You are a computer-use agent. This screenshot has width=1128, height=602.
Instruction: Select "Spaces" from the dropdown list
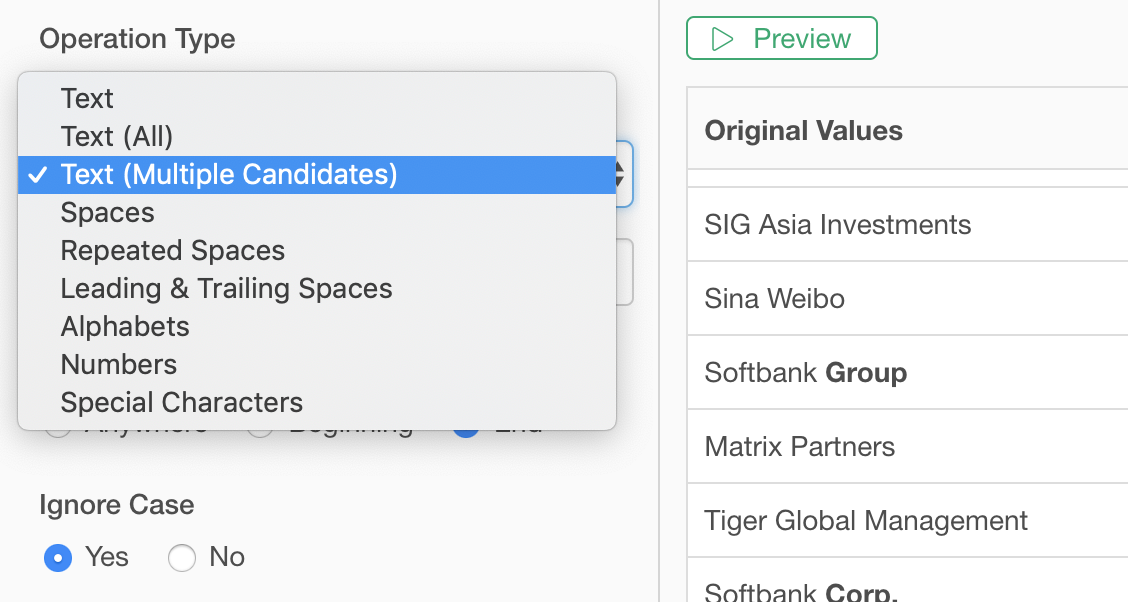click(107, 212)
